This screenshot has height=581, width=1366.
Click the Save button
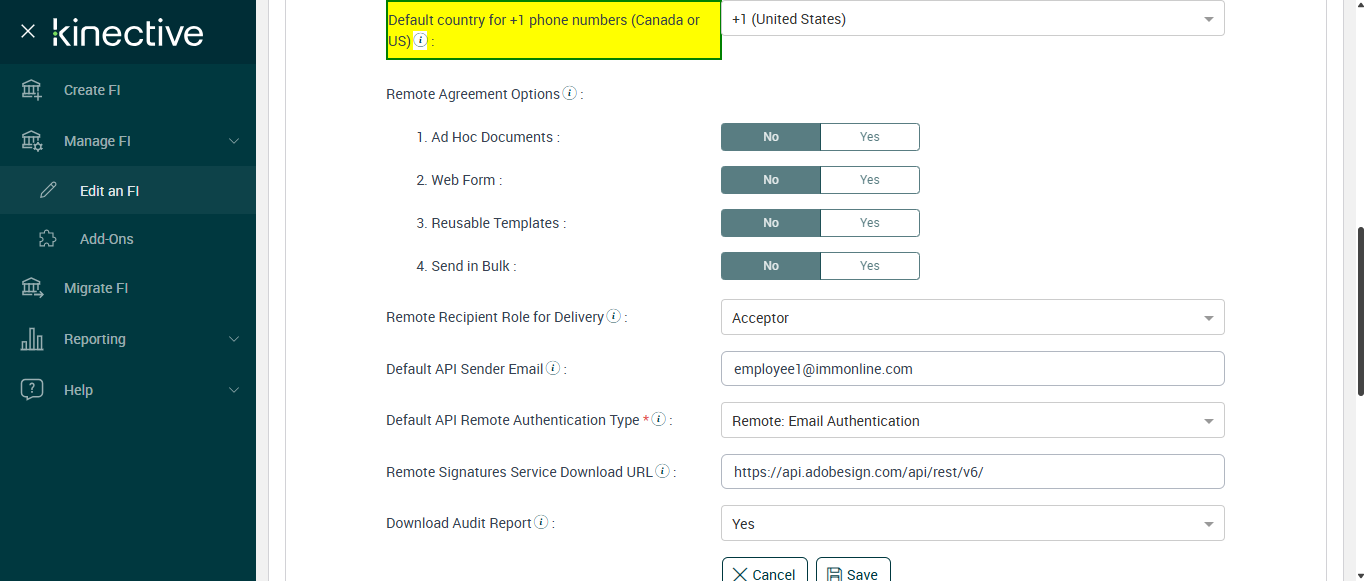tap(853, 573)
